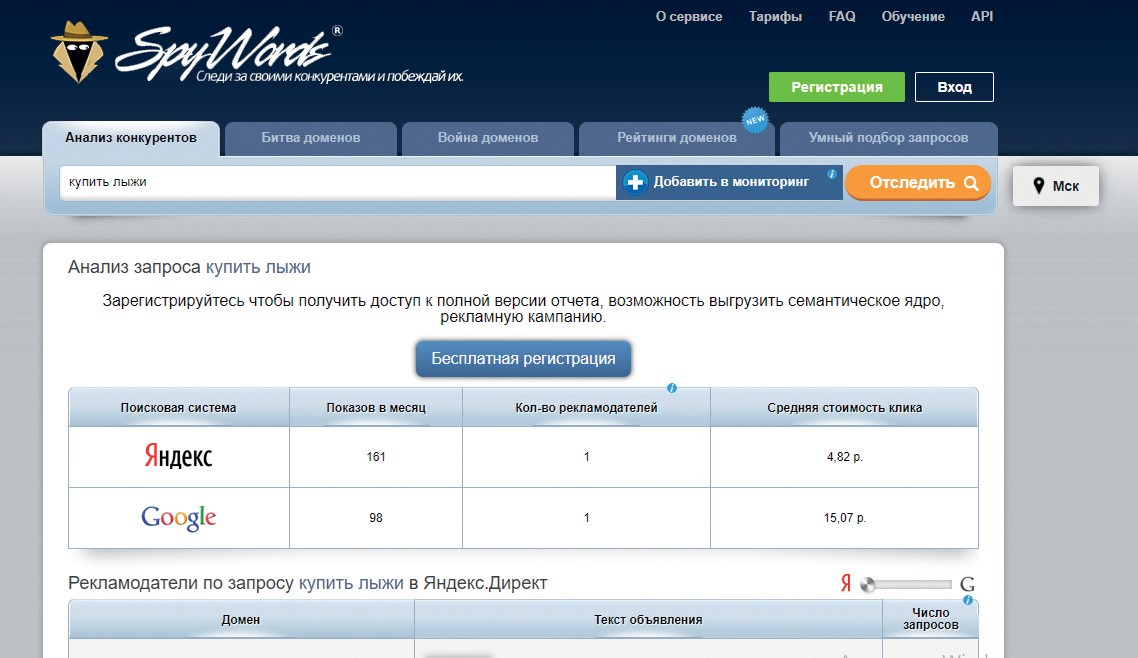This screenshot has width=1138, height=658.
Task: Open the Умный подбор запросов tab
Action: coord(888,138)
